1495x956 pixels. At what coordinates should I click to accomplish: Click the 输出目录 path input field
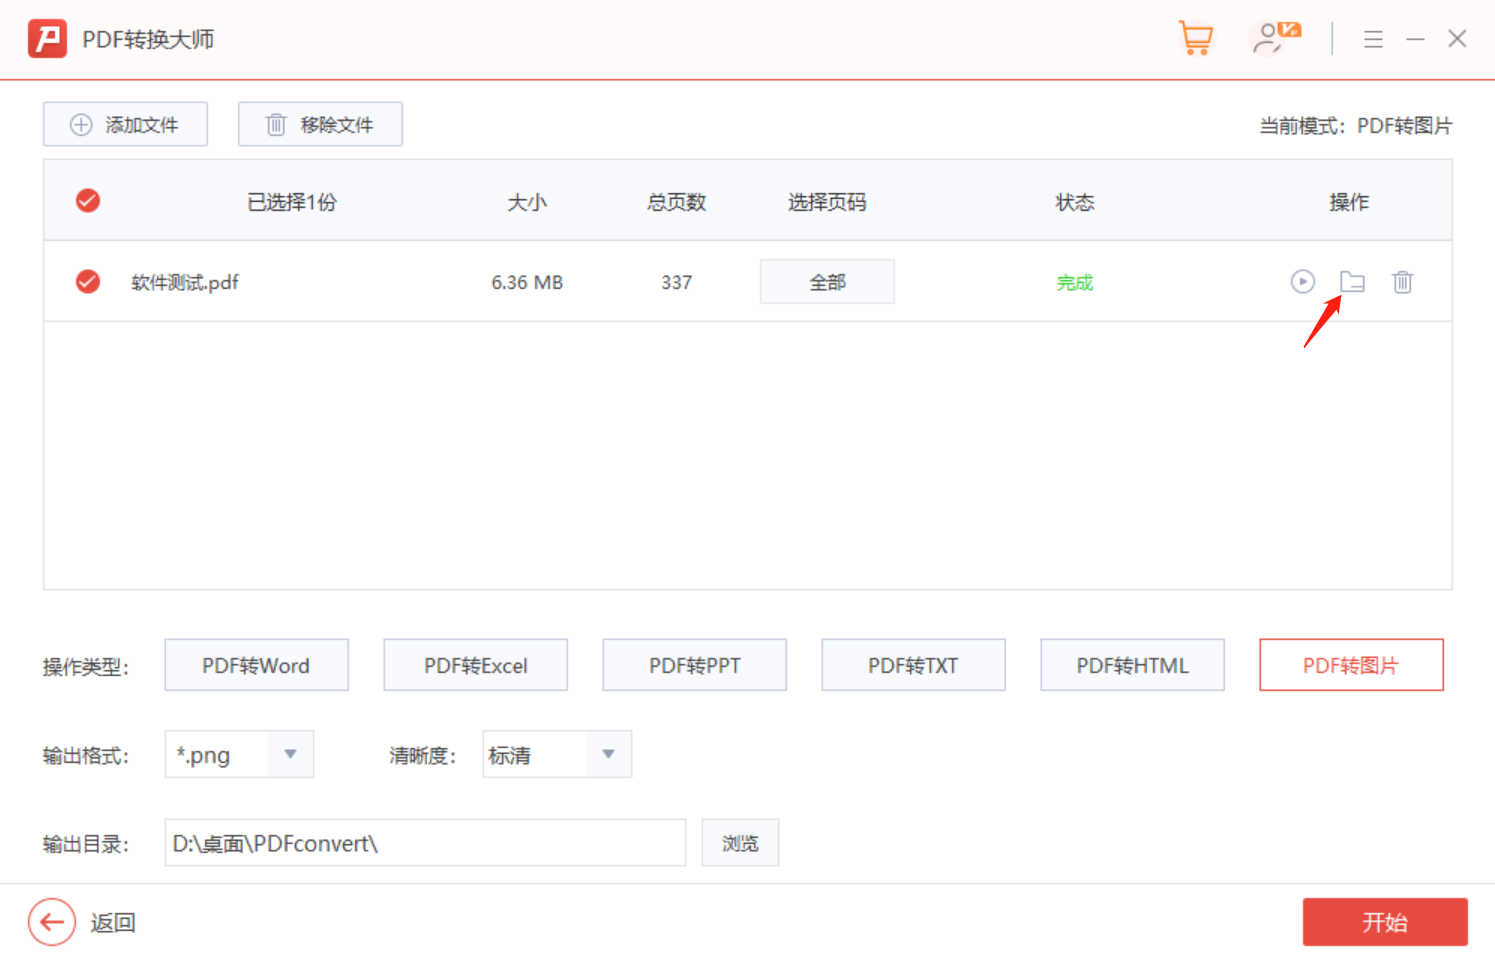(425, 843)
